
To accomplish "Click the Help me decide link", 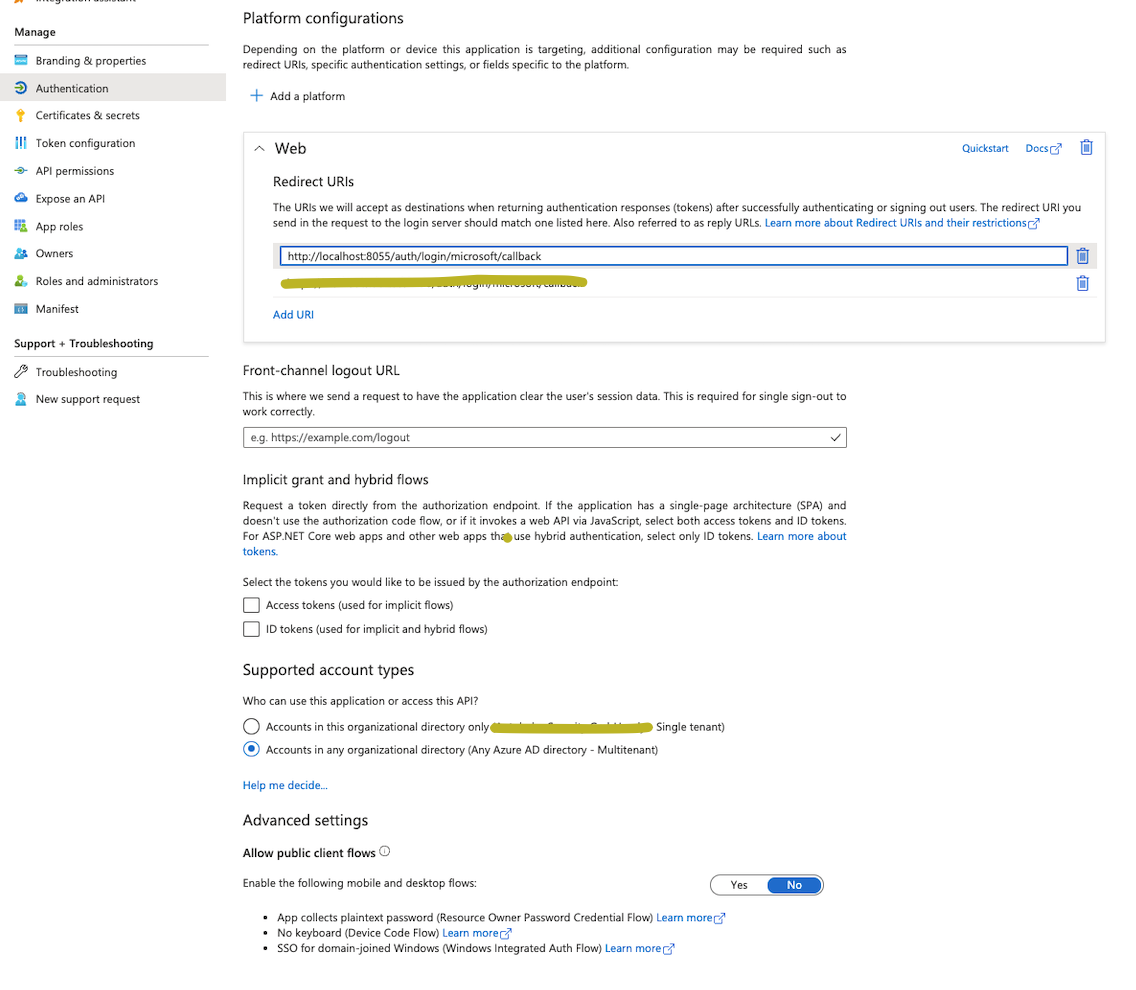I will [x=285, y=785].
